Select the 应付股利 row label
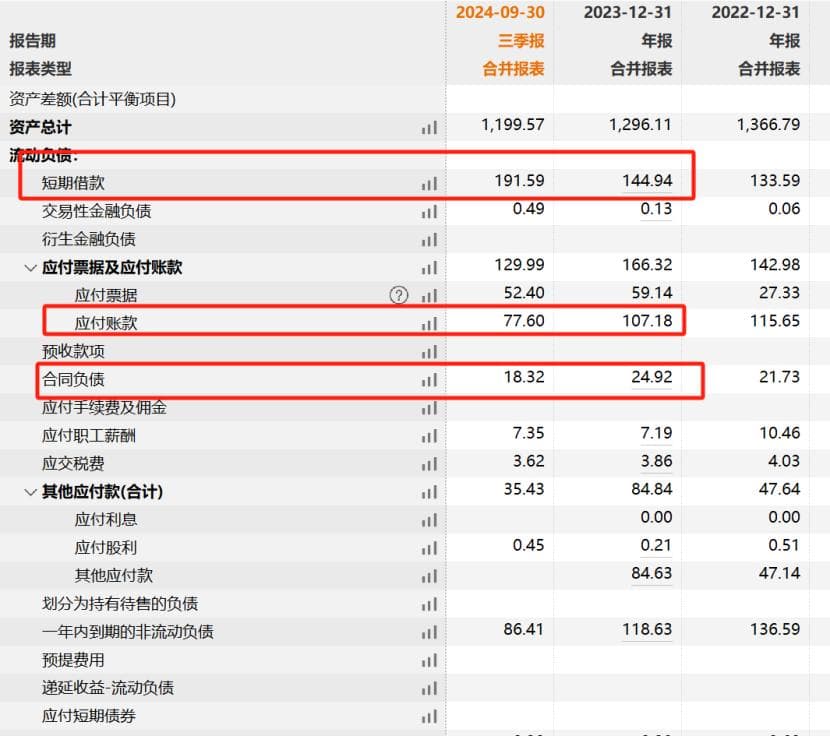The height and width of the screenshot is (737, 830). click(106, 548)
